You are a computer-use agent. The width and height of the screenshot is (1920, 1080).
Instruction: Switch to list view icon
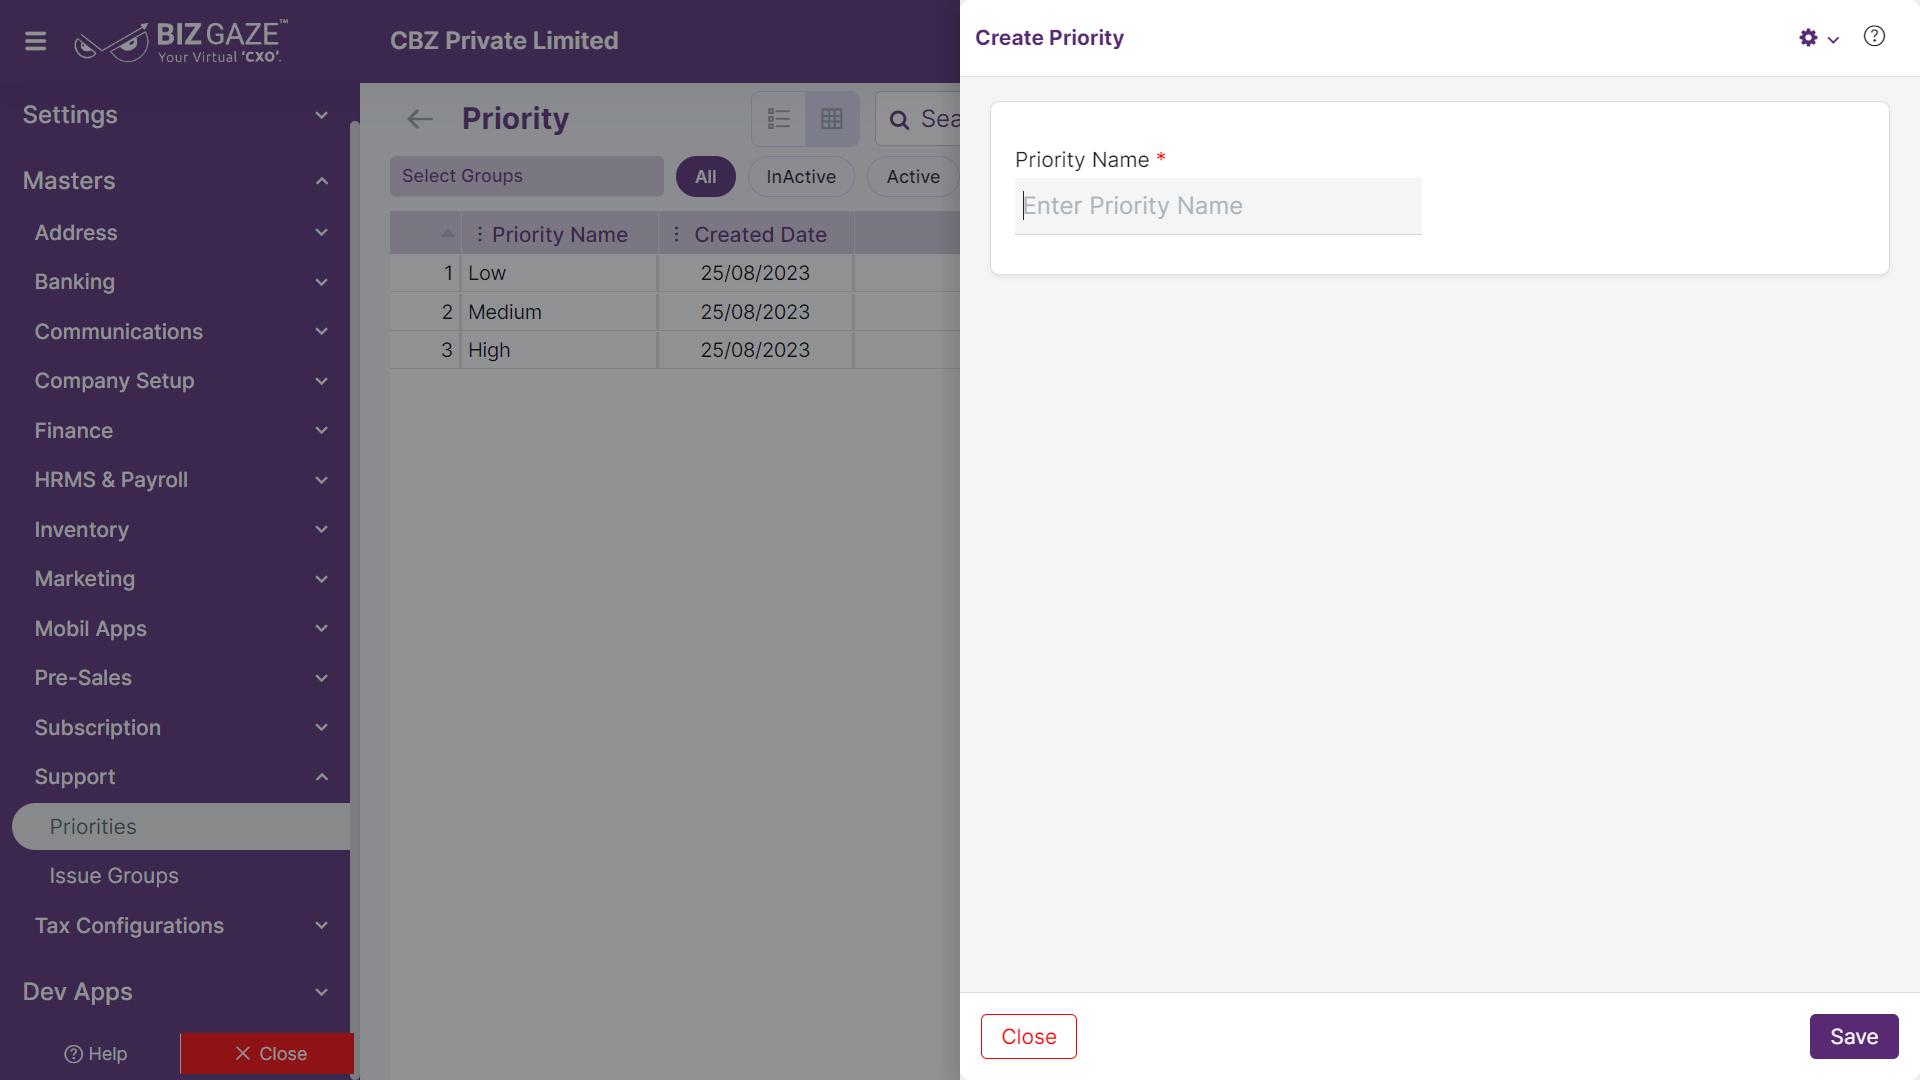coord(779,119)
